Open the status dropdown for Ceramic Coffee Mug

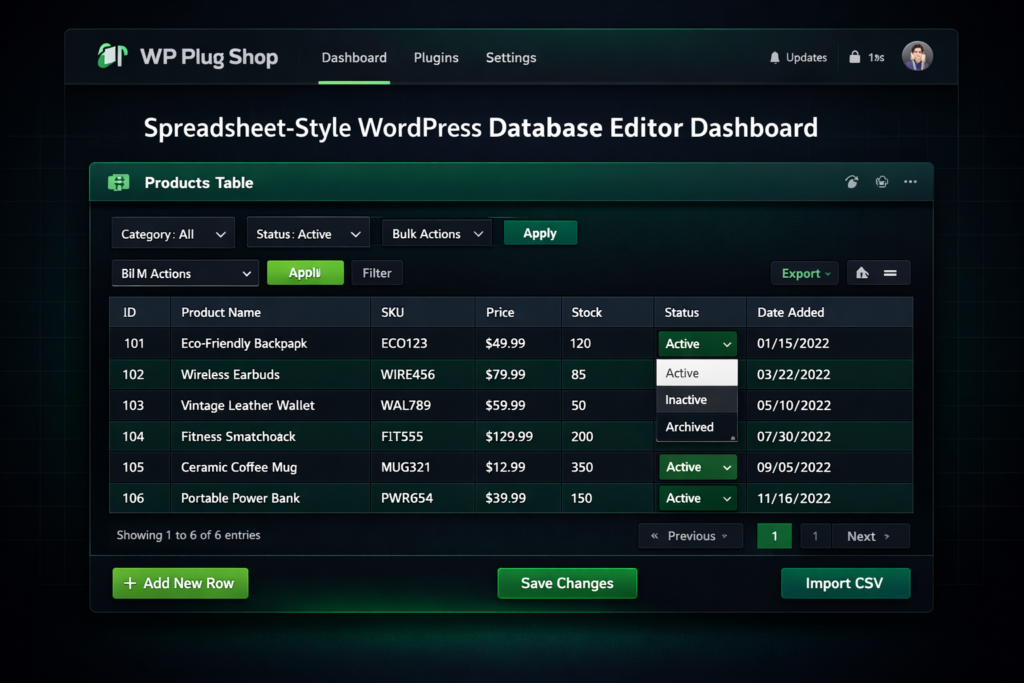point(697,467)
